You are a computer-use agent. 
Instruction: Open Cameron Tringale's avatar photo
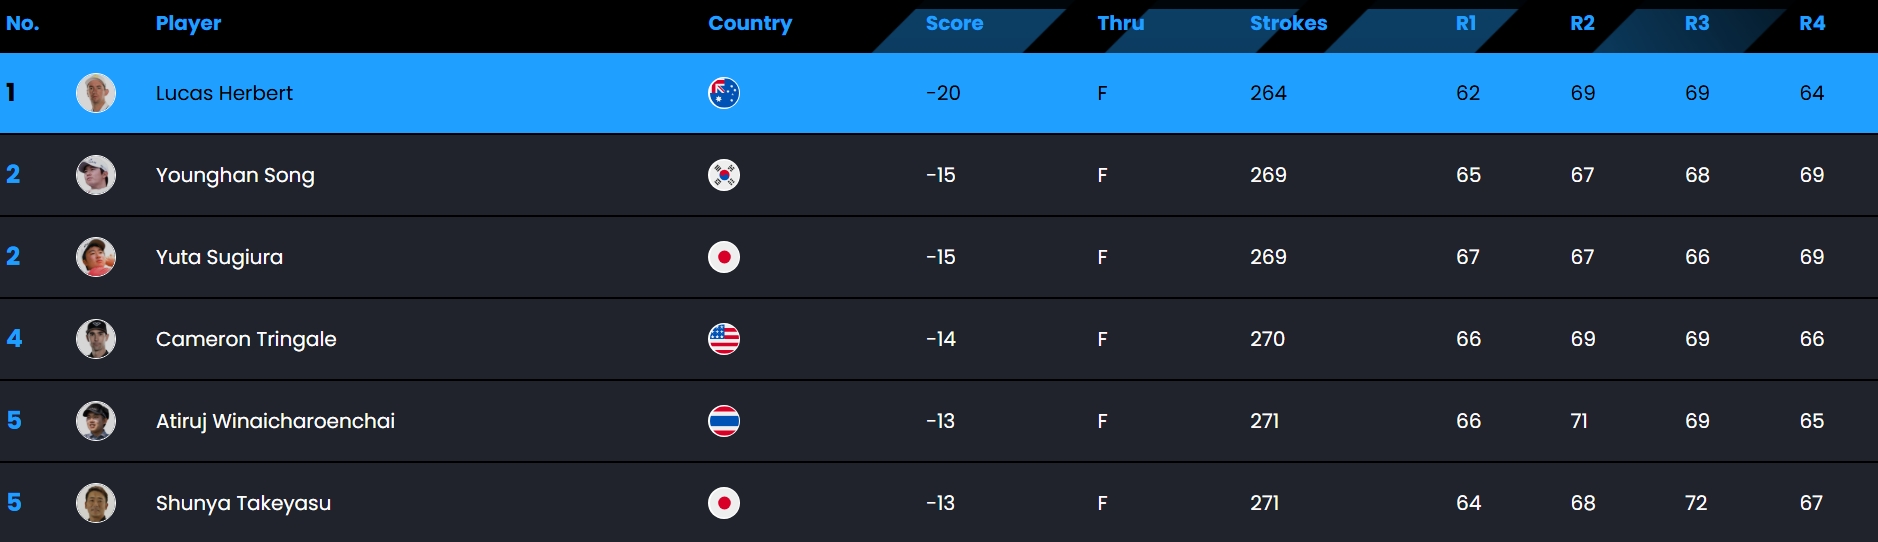96,339
